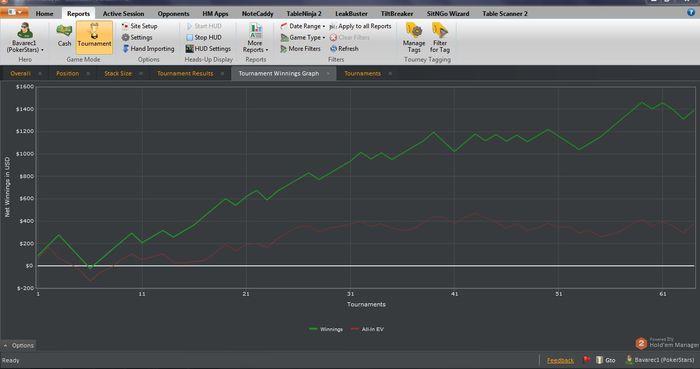This screenshot has height=369, width=700.
Task: Close the Overall report tab
Action: pos(40,74)
